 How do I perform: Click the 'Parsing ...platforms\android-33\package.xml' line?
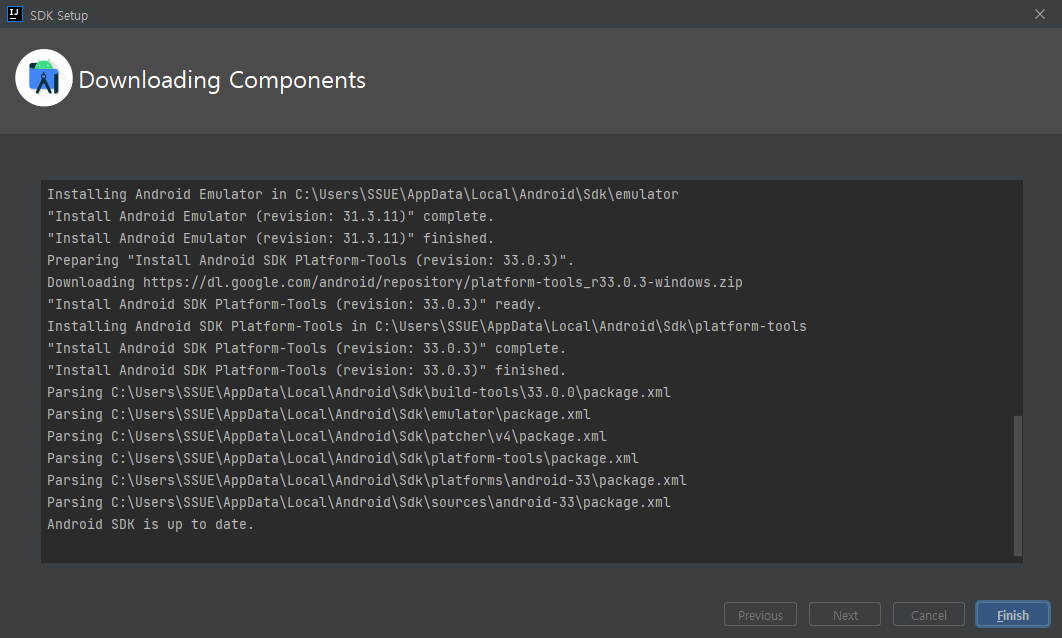tap(366, 480)
